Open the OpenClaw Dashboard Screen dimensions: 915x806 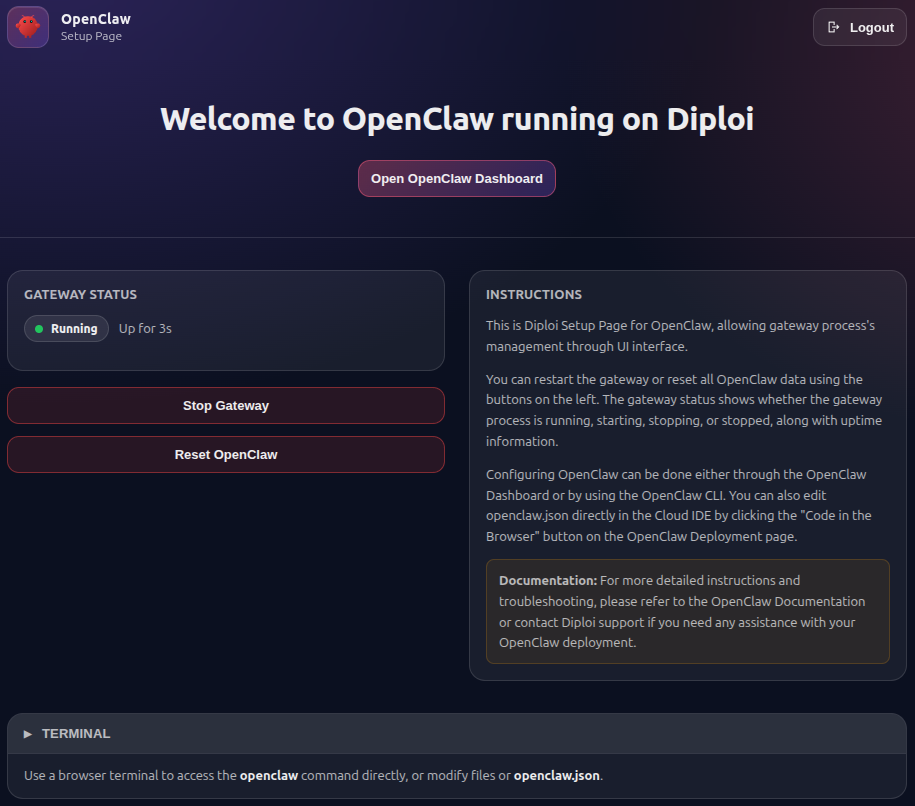456,178
